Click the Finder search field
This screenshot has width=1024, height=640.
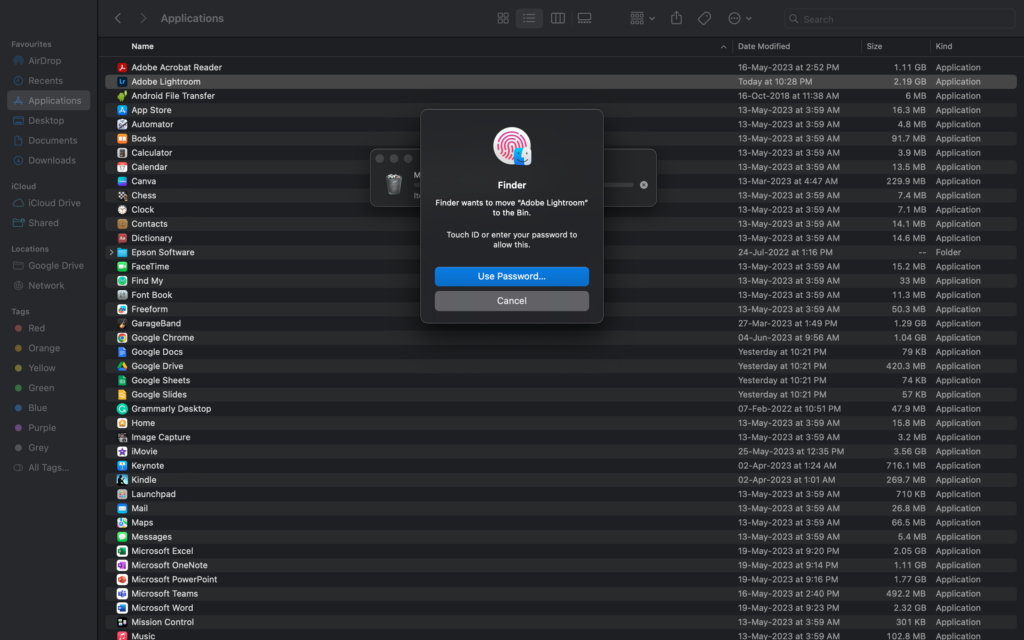[x=899, y=19]
